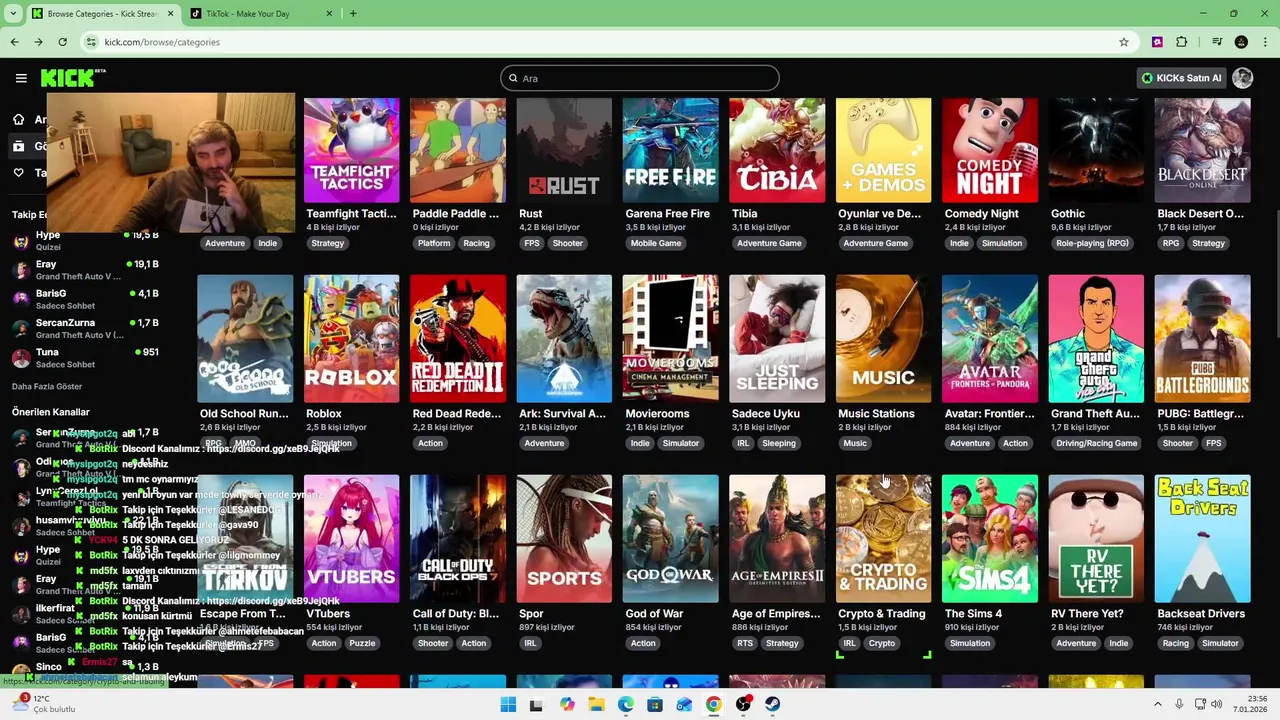Viewport: 1280px width, 720px height.
Task: Open Microsoft Edge from taskbar
Action: point(625,704)
